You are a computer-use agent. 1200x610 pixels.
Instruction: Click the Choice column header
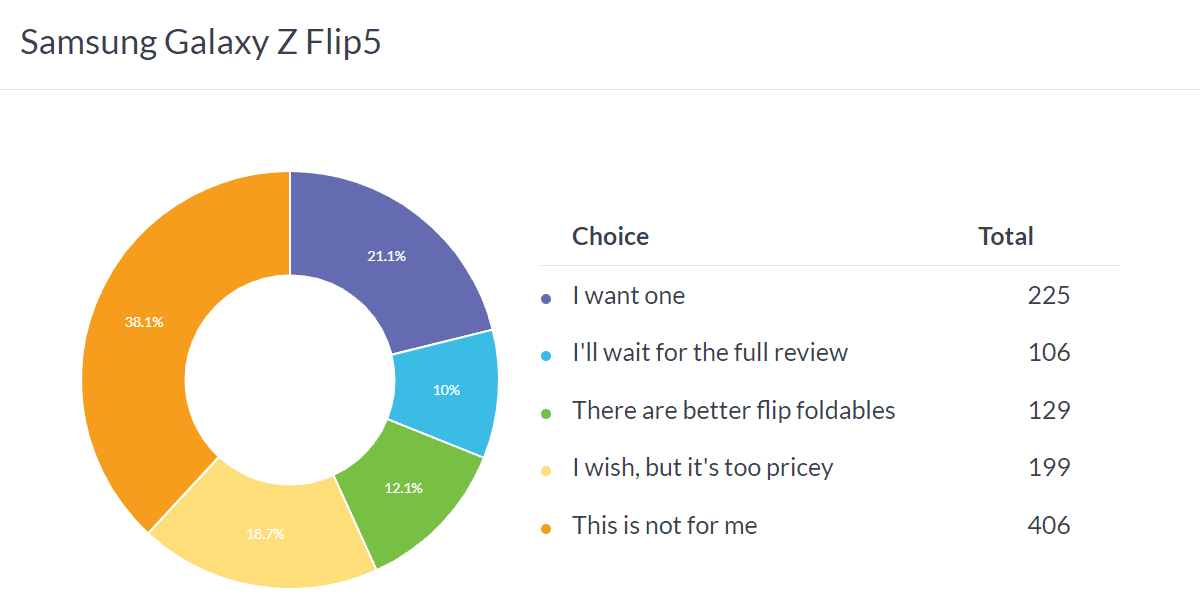pos(610,237)
